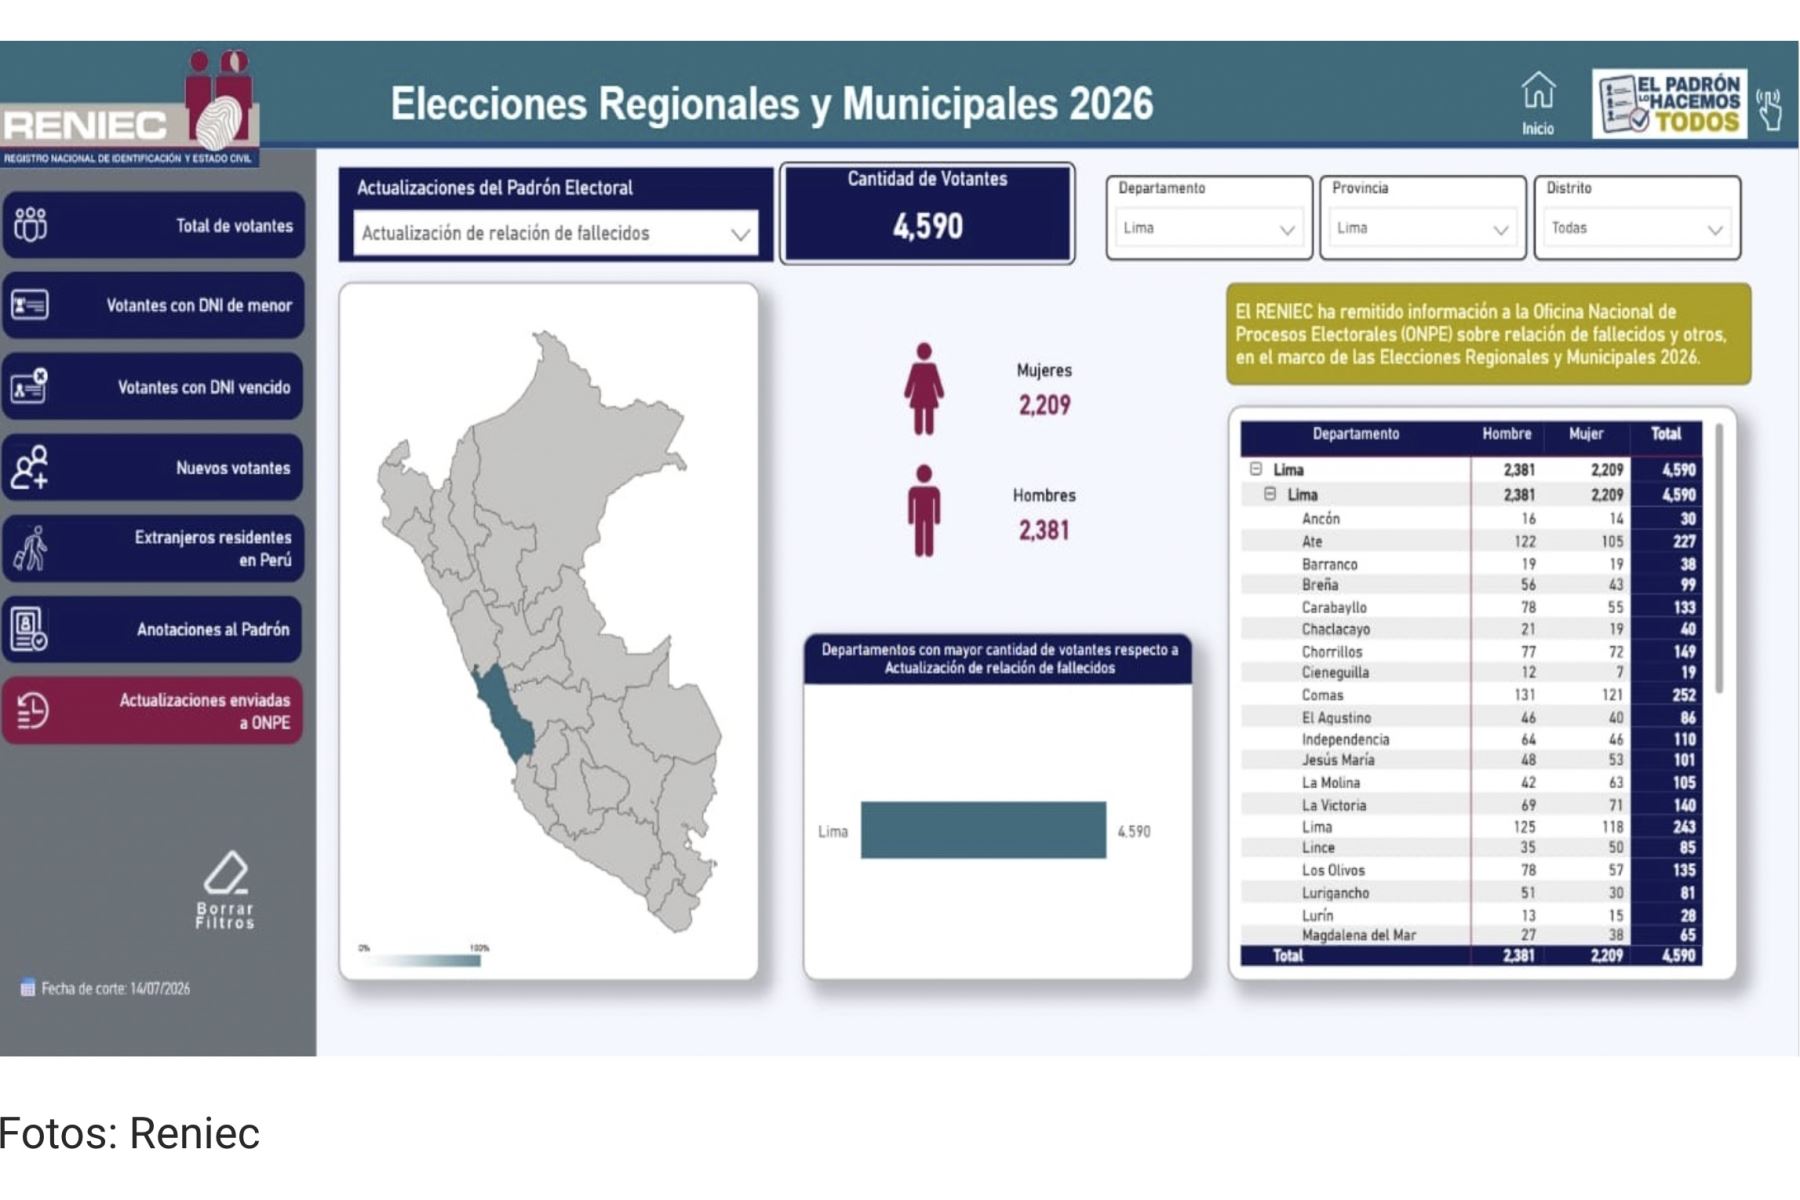
Task: Open Nuevos votantes section
Action: coord(153,467)
